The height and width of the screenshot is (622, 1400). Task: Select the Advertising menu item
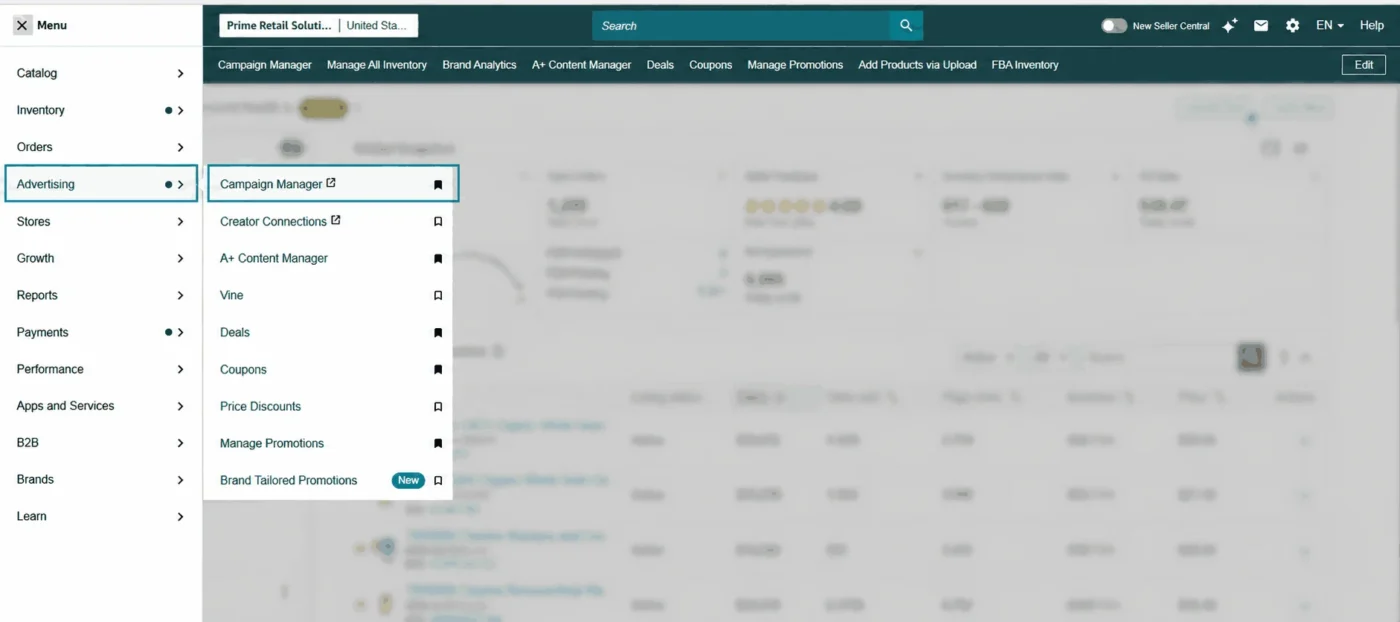(100, 184)
